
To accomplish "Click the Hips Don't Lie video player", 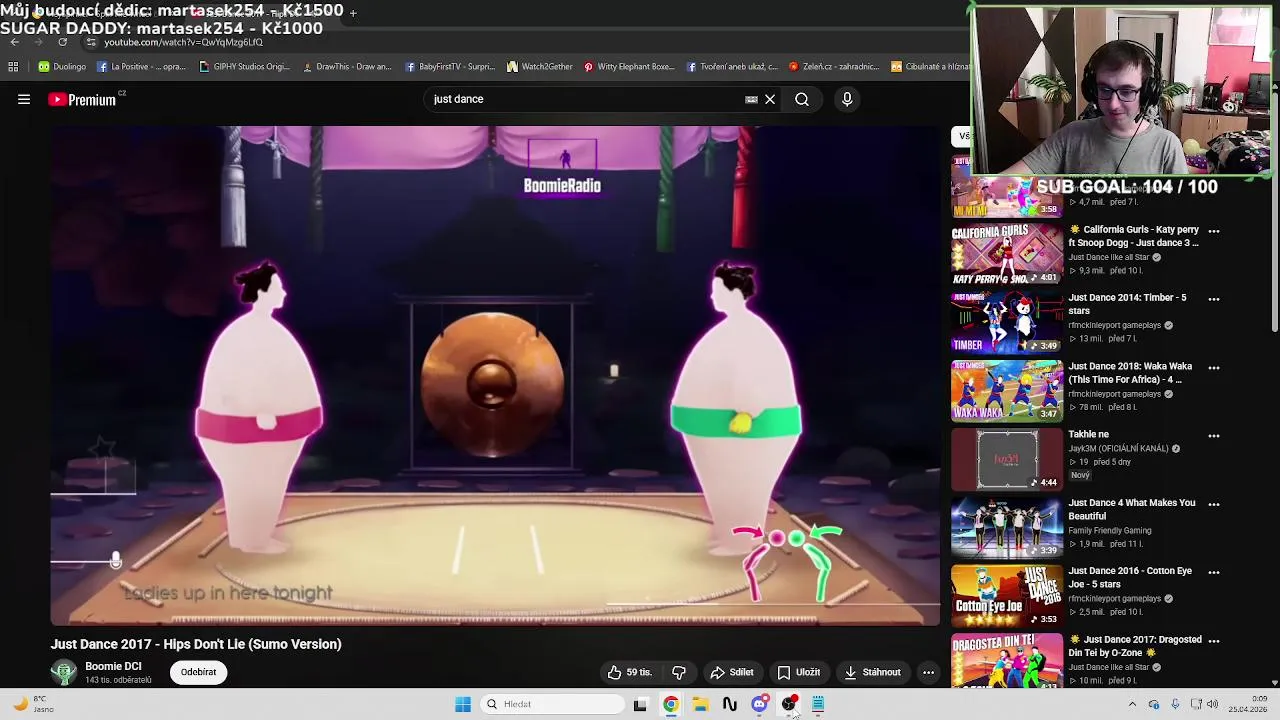I will click(x=495, y=375).
